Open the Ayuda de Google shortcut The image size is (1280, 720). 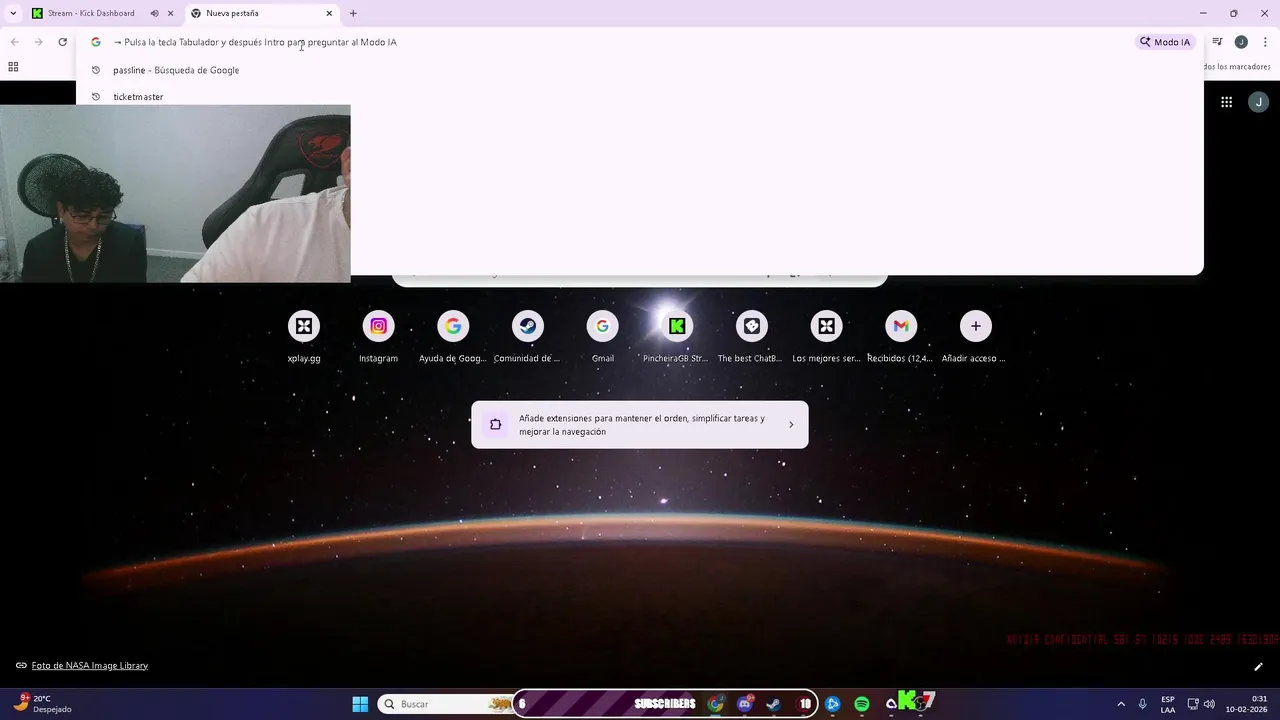pyautogui.click(x=453, y=337)
